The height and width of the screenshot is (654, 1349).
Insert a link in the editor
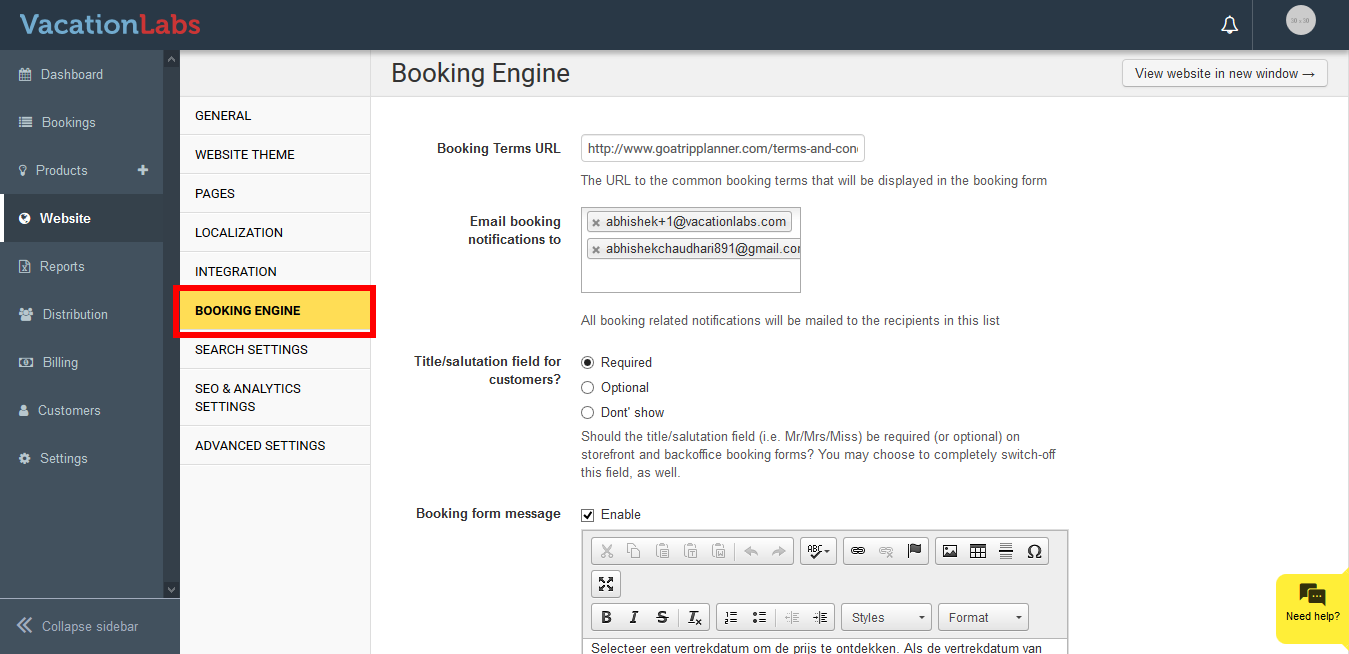[x=857, y=551]
